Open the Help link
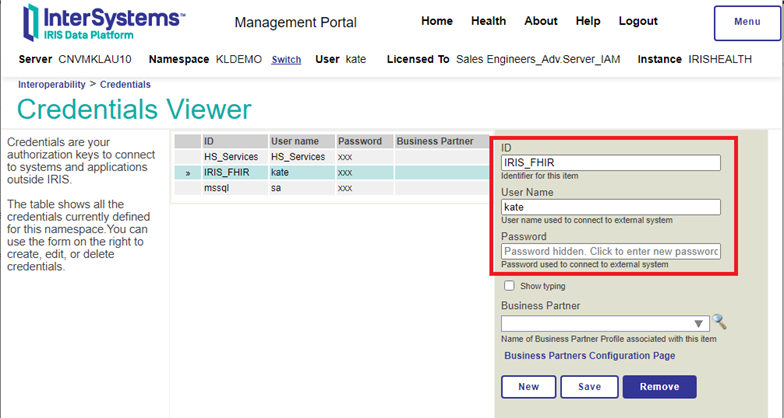Screen dimensions: 784x418 (588, 21)
